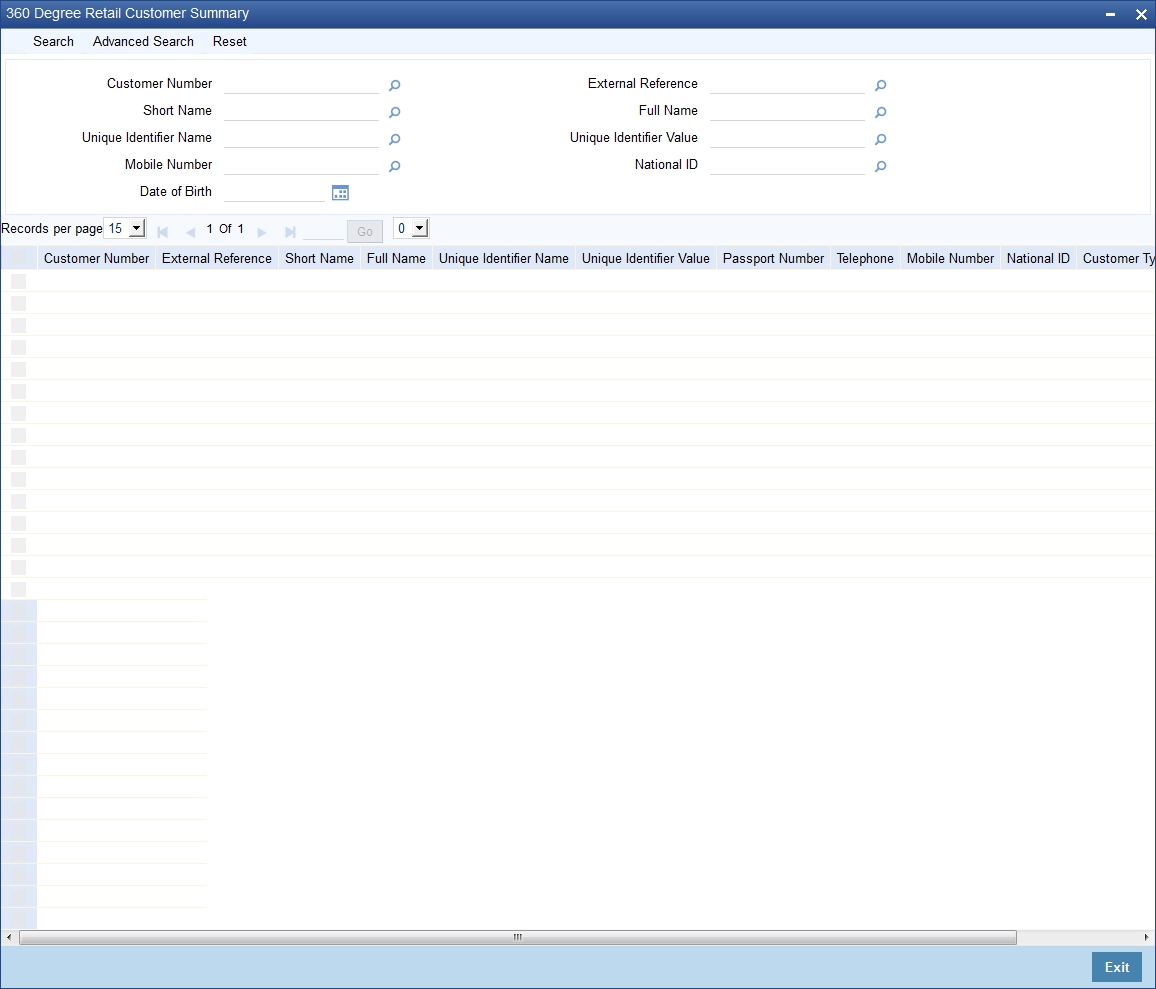Click the horizontal scrollbar thumb

(518, 937)
